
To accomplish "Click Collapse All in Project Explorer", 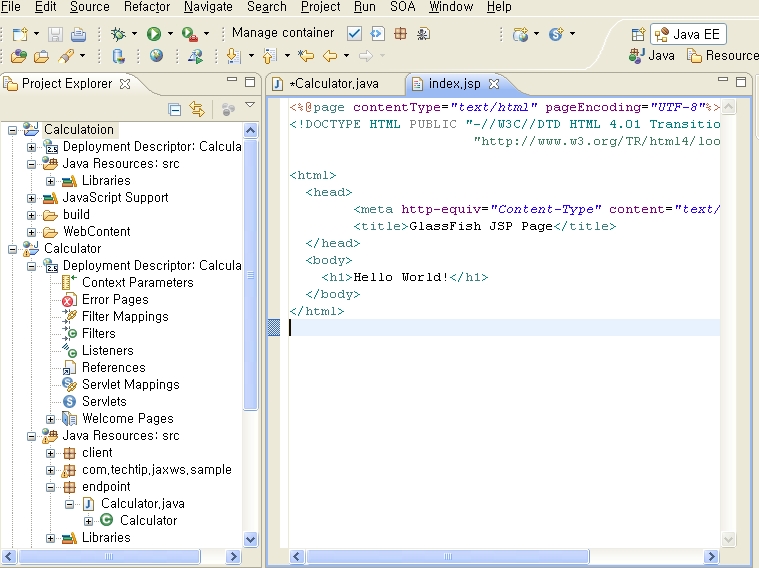I will 175,109.
